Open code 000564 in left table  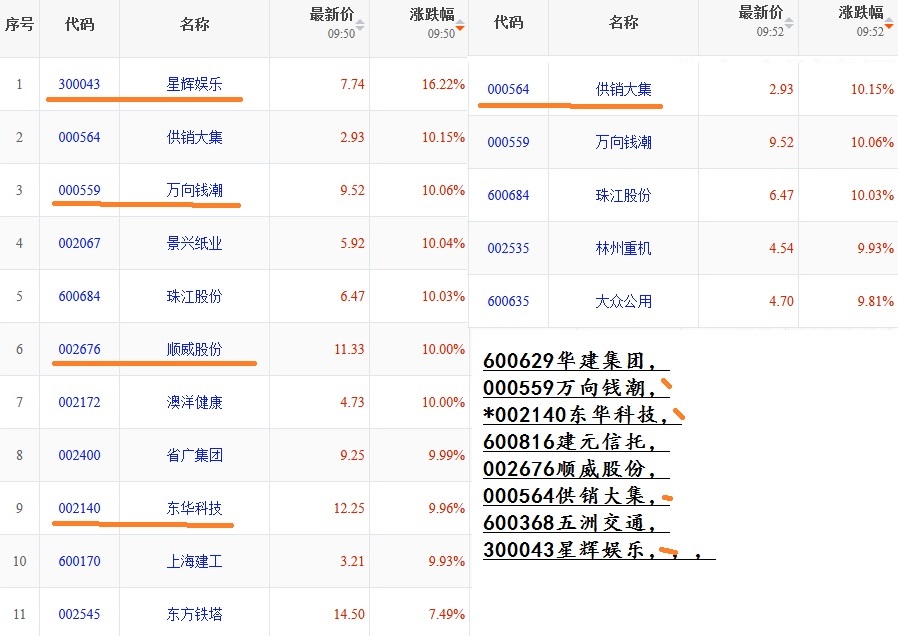coord(79,137)
